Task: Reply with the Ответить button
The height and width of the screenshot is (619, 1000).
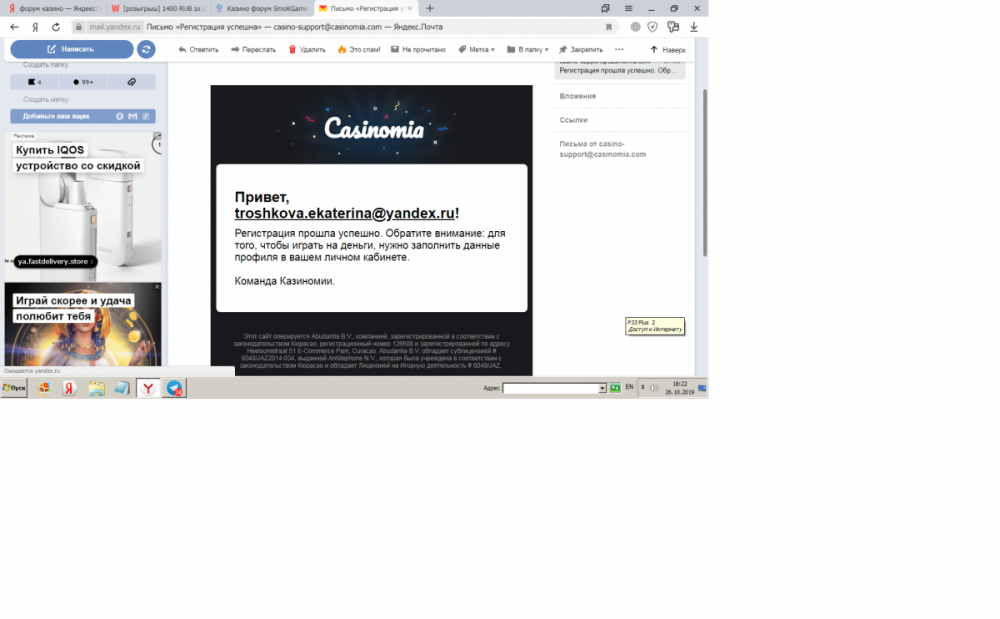Action: pyautogui.click(x=198, y=49)
